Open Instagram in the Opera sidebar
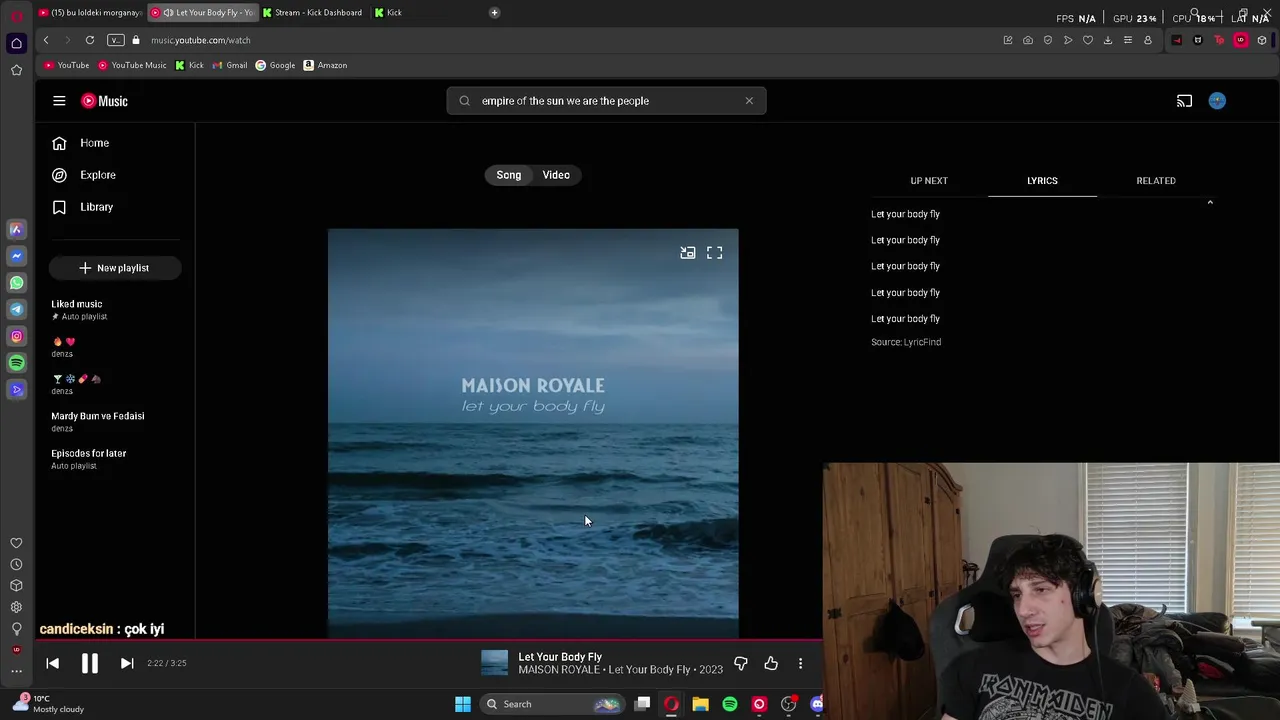 click(x=16, y=336)
